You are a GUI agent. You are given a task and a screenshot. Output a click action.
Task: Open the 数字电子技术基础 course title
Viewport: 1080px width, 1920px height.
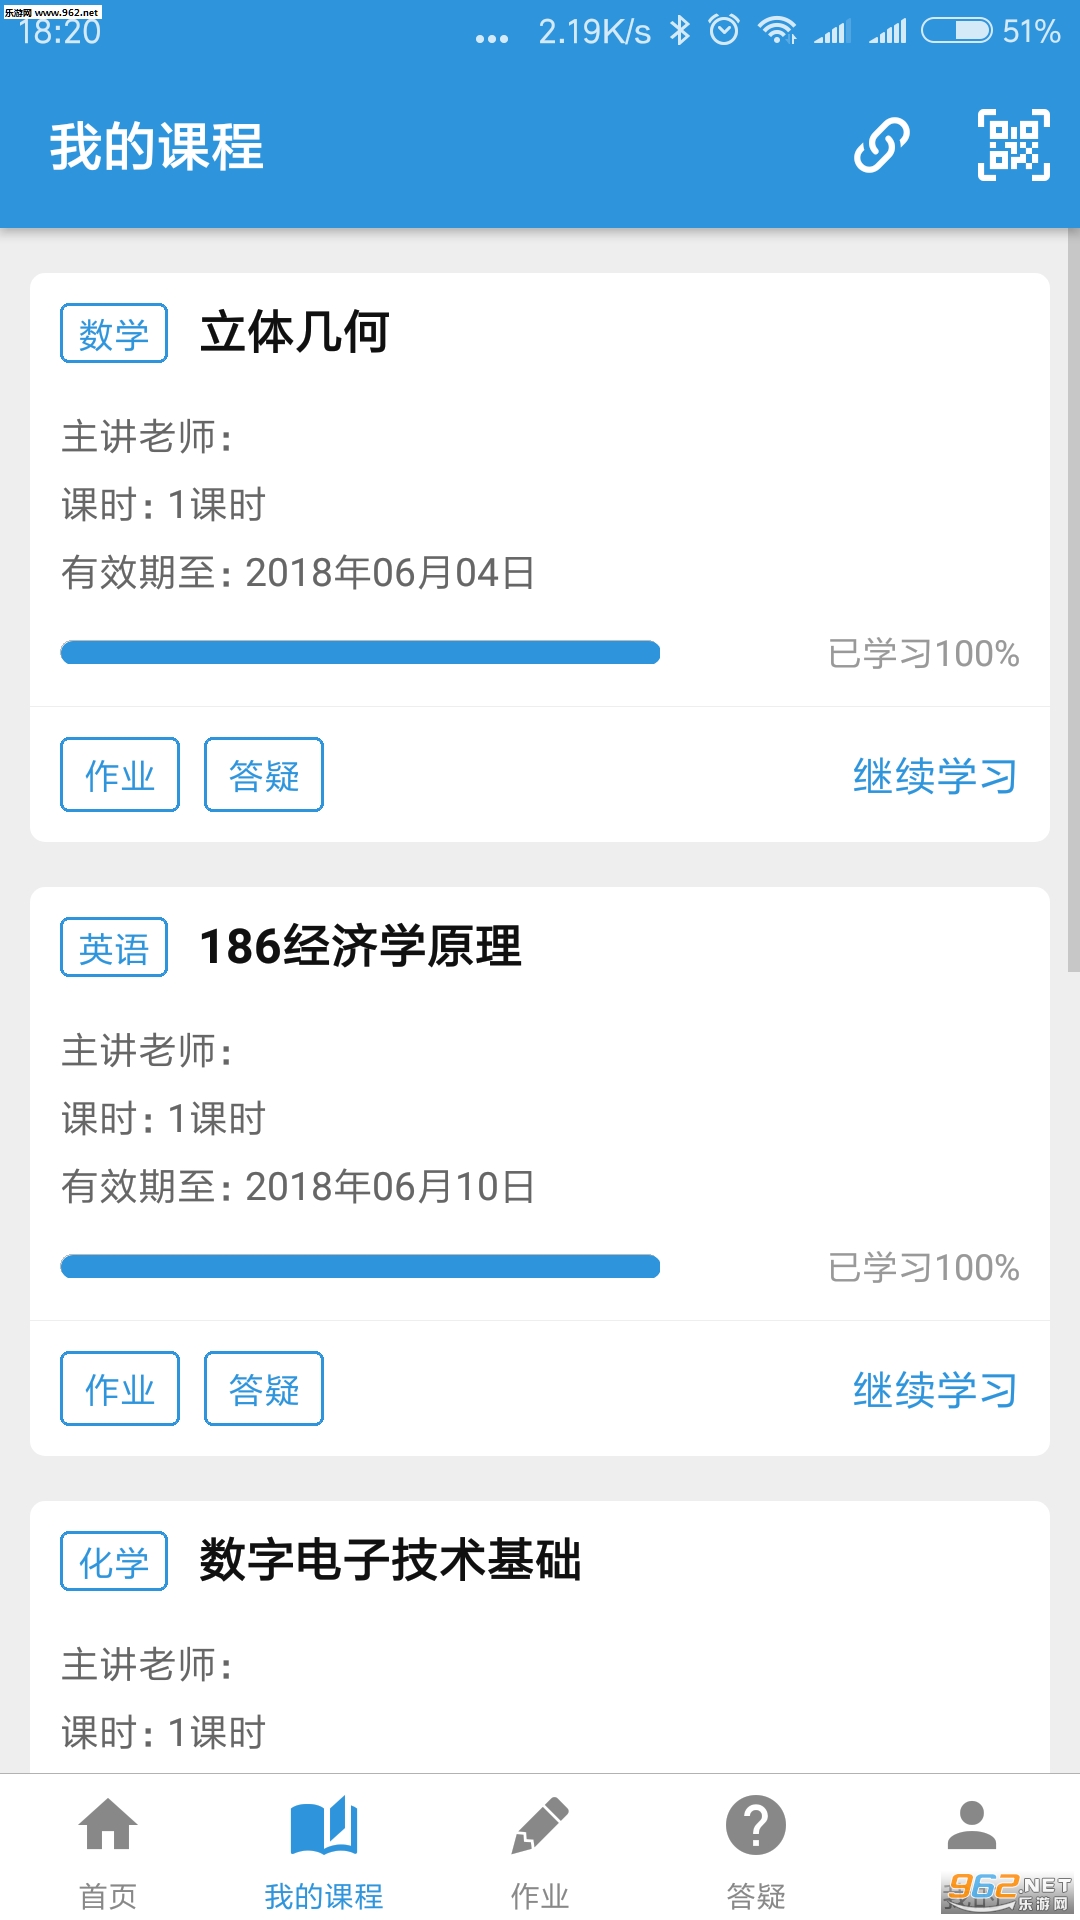[x=390, y=1560]
